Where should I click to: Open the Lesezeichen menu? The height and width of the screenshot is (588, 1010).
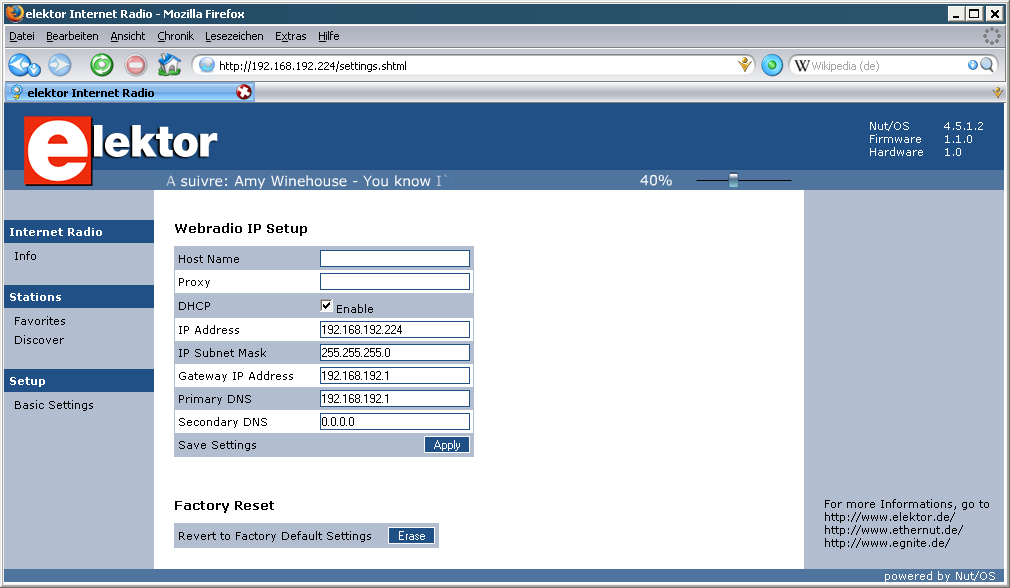click(234, 36)
